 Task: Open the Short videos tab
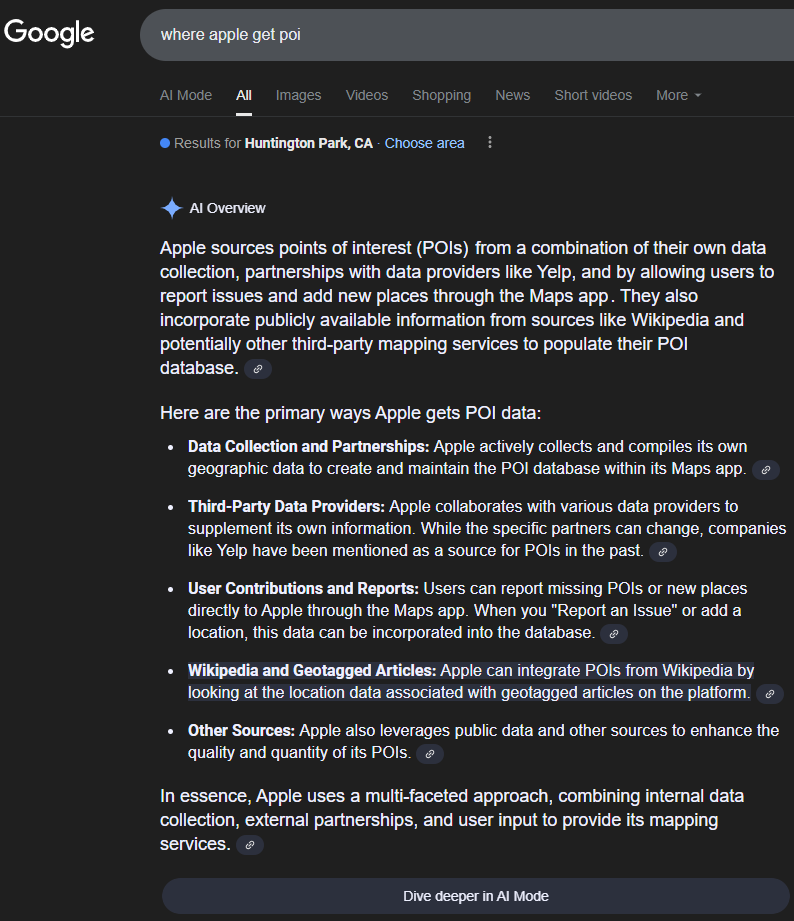tap(593, 95)
